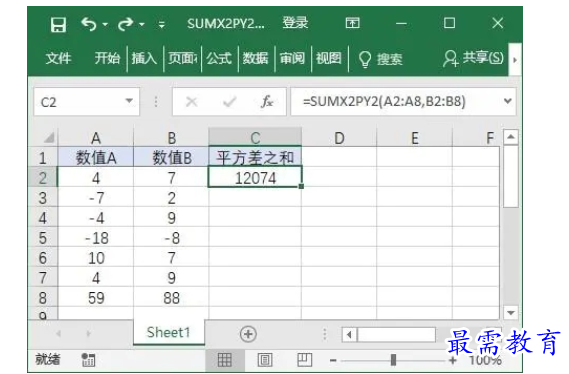Expand more ribbon tabs with the right arrow
The image size is (569, 374).
[x=515, y=60]
